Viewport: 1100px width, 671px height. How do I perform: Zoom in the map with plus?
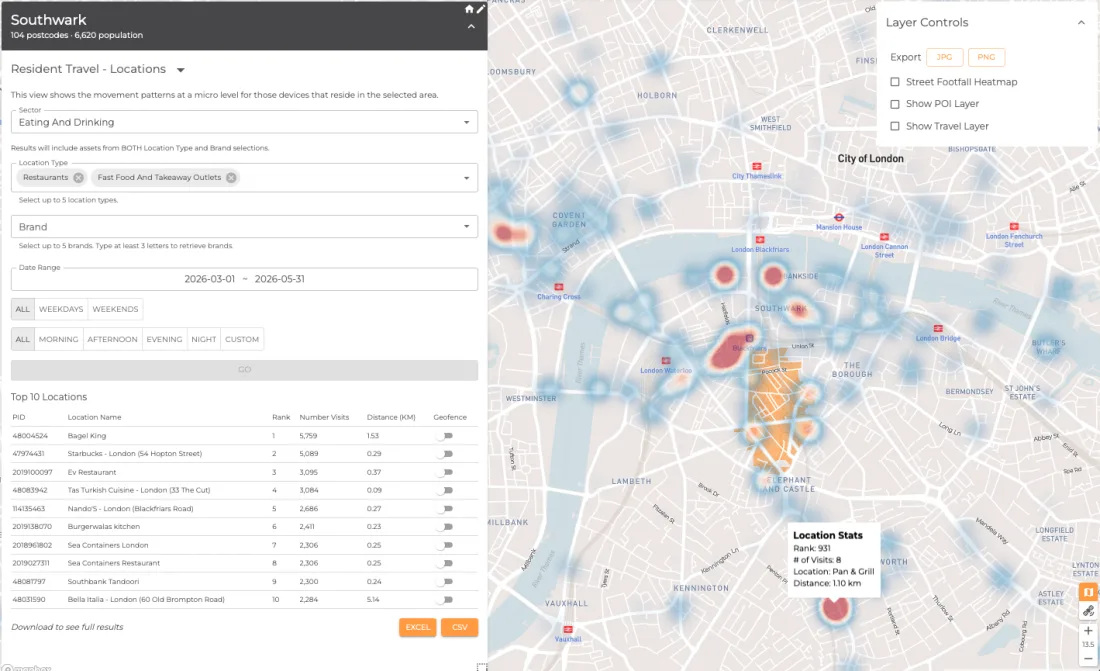[x=1088, y=630]
